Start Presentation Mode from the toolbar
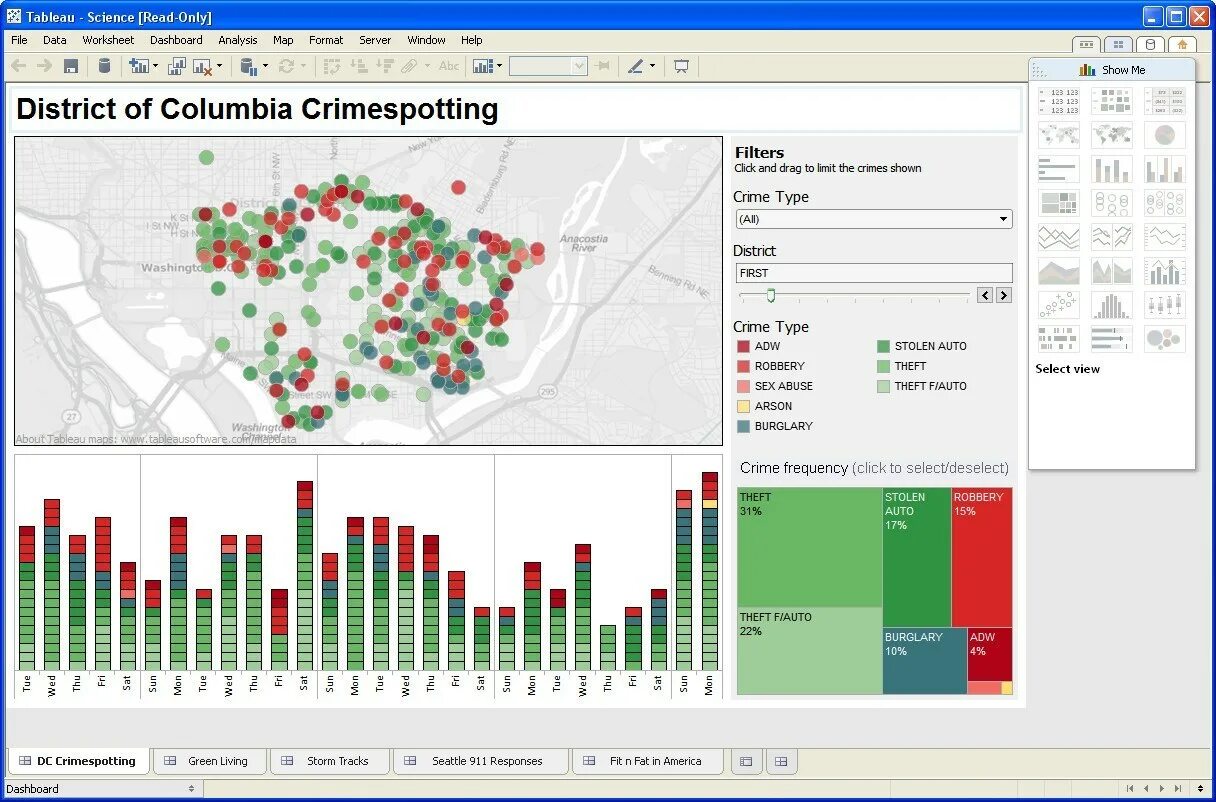The height and width of the screenshot is (802, 1216). [x=682, y=66]
